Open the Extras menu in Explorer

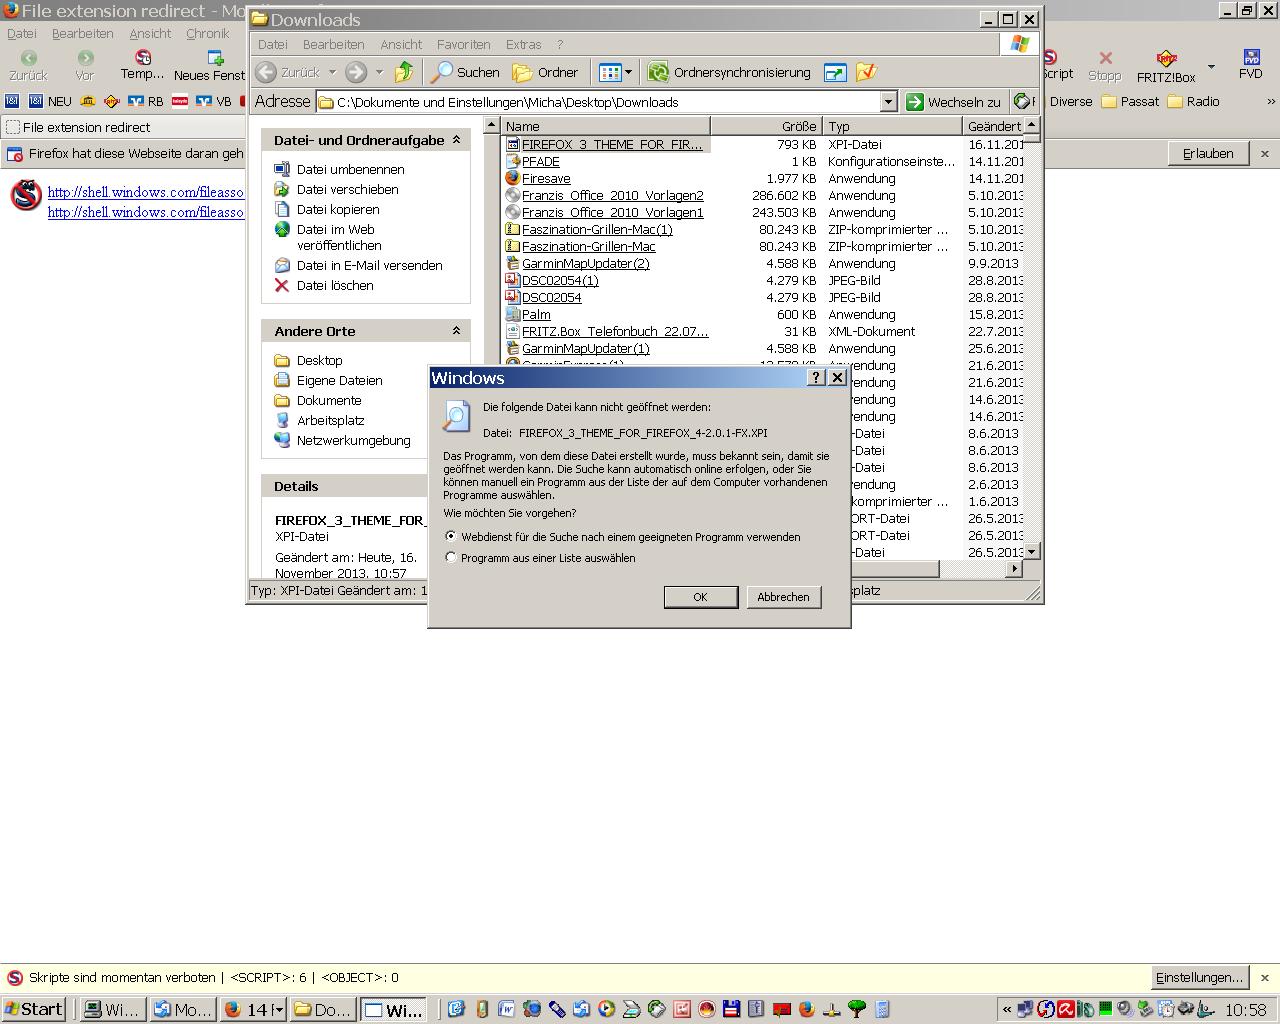tap(523, 44)
